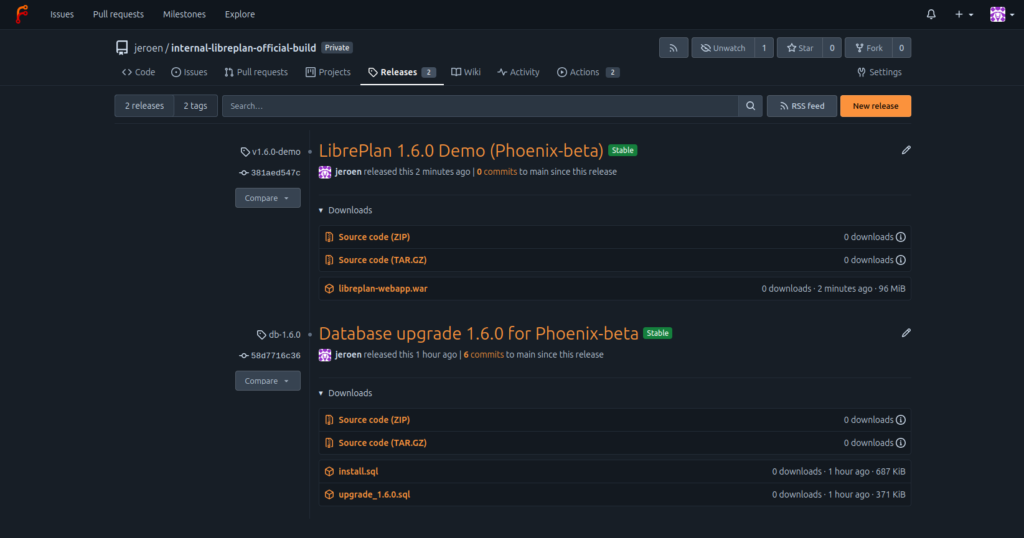
Task: Click info icon beside first Source code (ZIP)
Action: pyautogui.click(x=901, y=237)
